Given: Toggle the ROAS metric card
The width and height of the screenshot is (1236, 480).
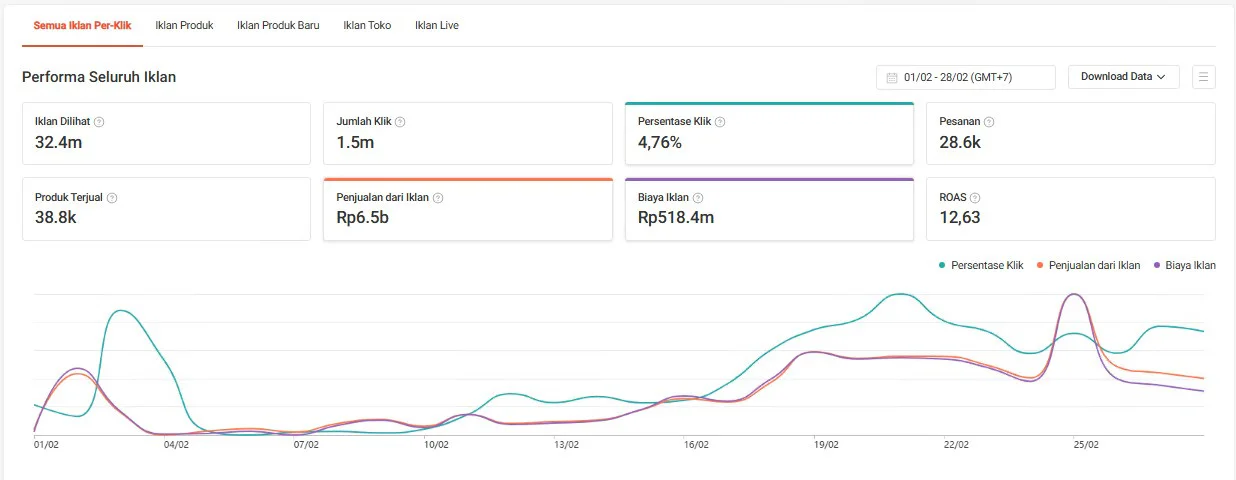Looking at the screenshot, I should 1071,209.
